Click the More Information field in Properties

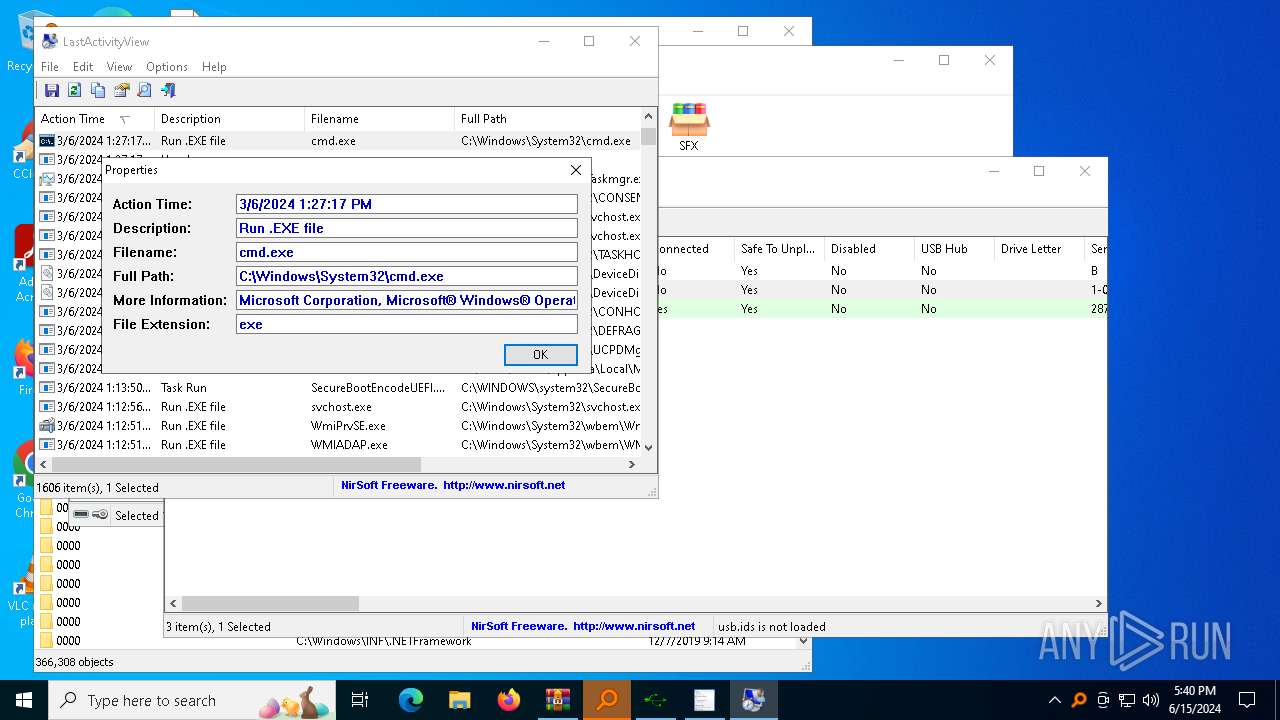(407, 300)
